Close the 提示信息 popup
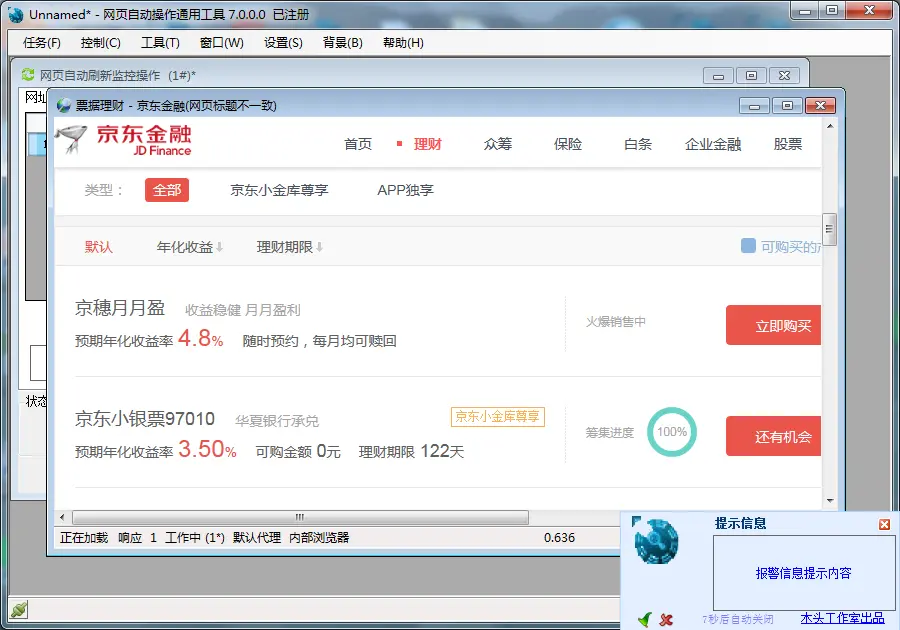Viewport: 900px width, 630px height. click(x=884, y=524)
